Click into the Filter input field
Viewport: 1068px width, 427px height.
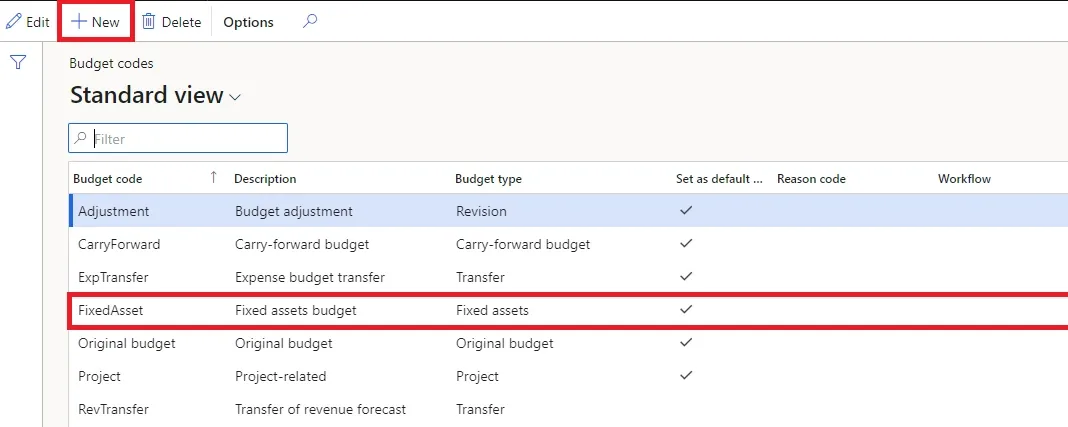pos(178,138)
